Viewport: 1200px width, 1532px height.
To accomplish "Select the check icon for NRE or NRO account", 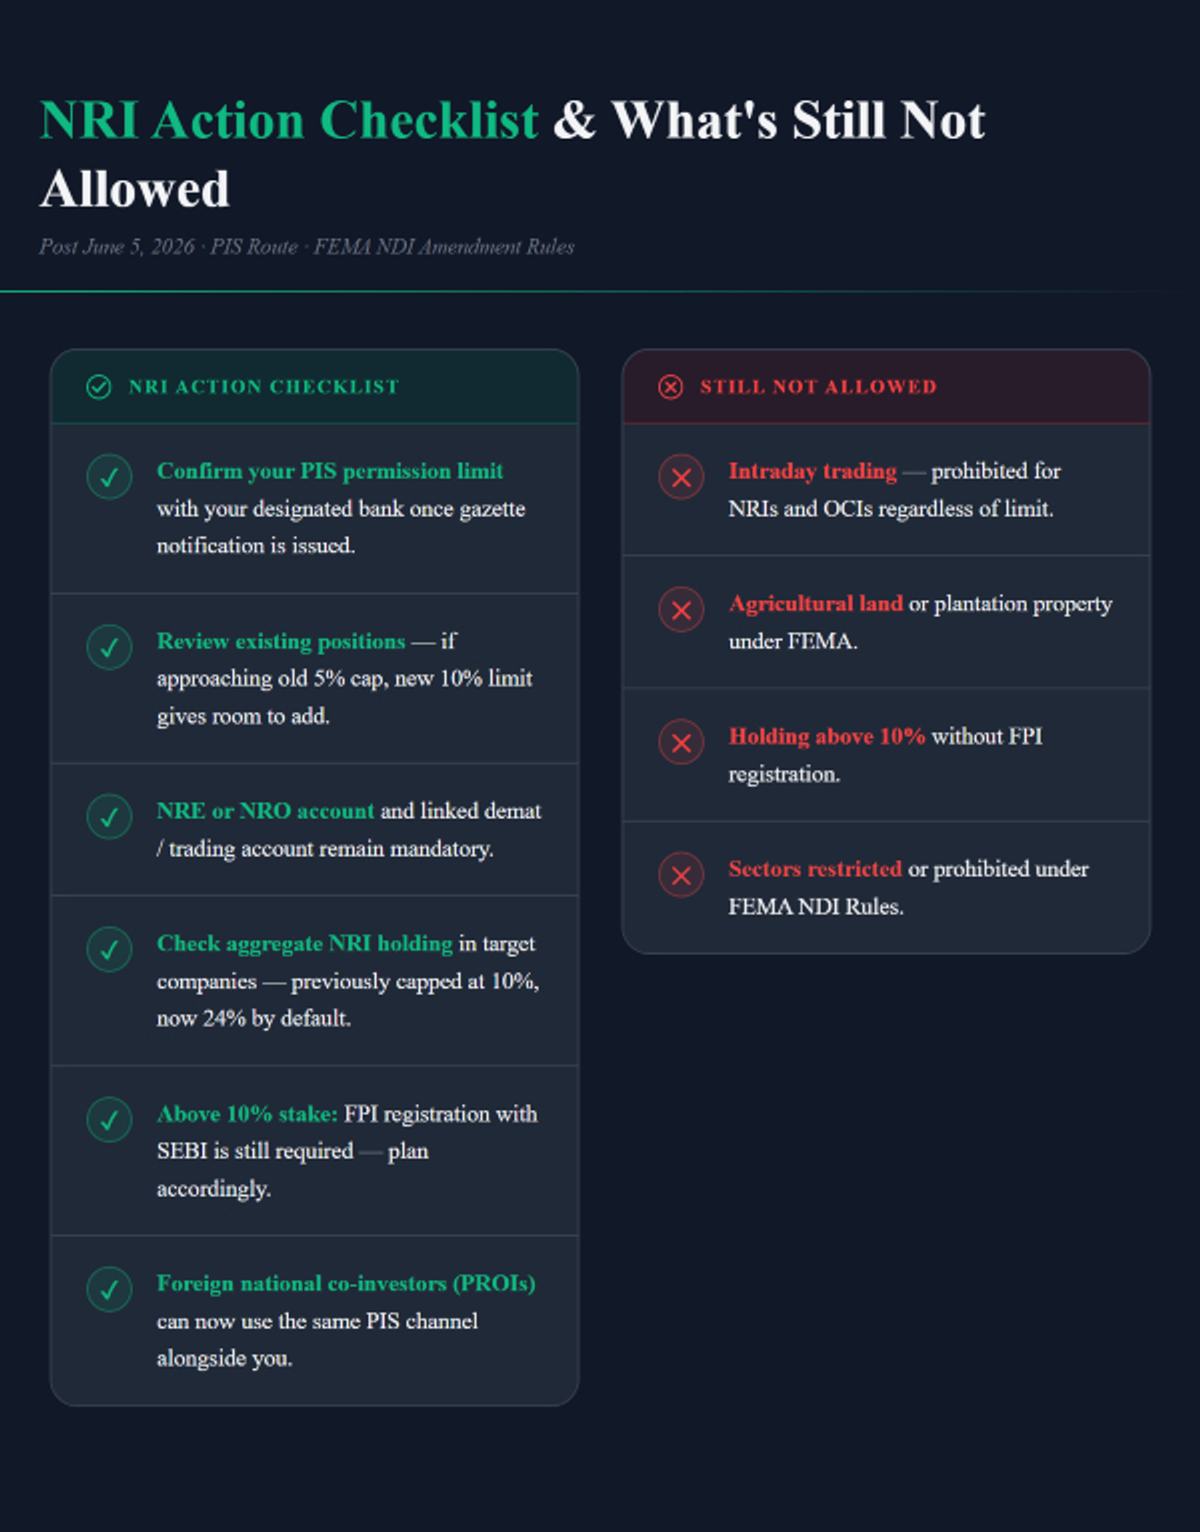I will (109, 817).
